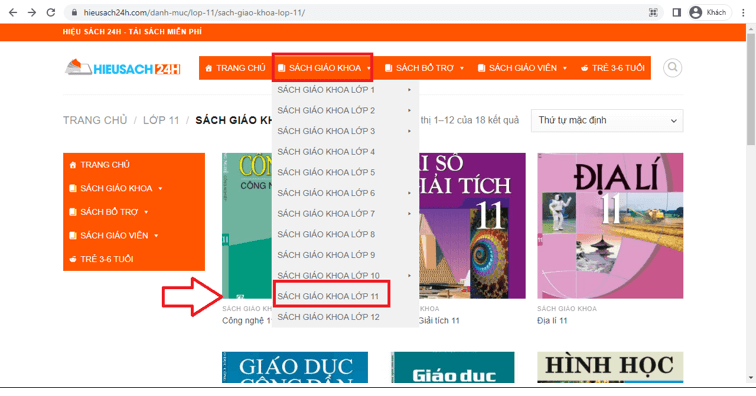756x396 pixels.
Task: Open the top SÁCH GIÁO KHOA menu
Action: coord(322,68)
